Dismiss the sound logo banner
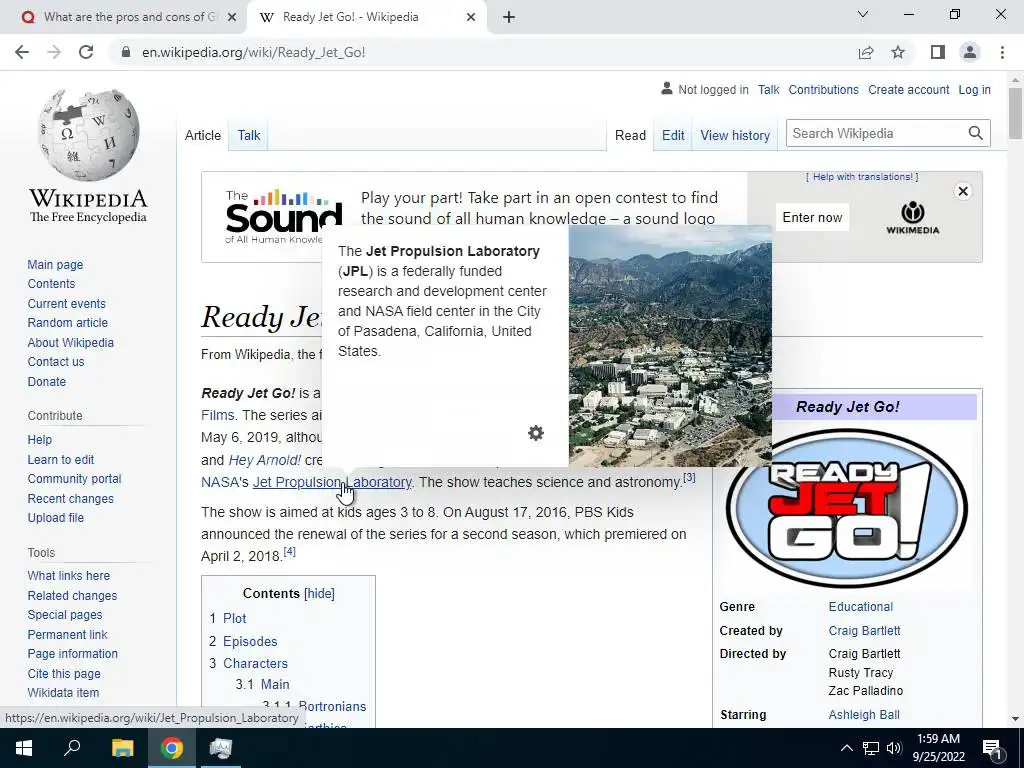This screenshot has height=768, width=1024. [x=963, y=191]
